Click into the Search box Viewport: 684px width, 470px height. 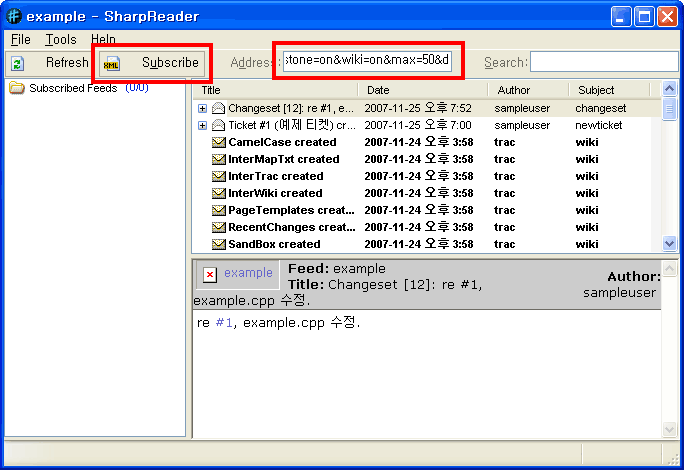pyautogui.click(x=603, y=62)
